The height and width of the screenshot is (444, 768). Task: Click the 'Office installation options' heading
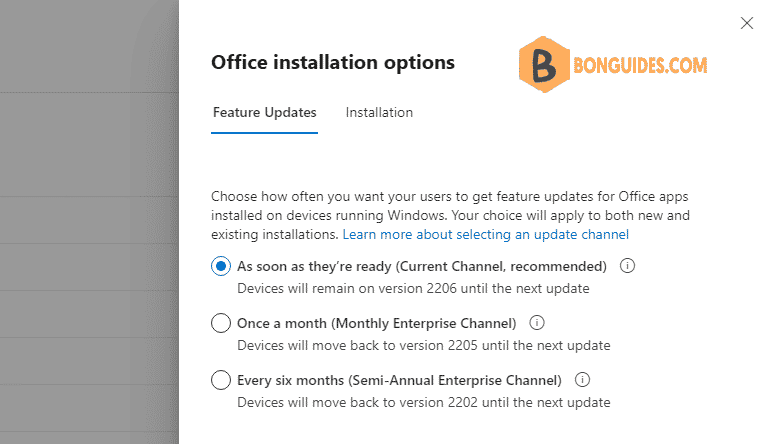[x=333, y=63]
